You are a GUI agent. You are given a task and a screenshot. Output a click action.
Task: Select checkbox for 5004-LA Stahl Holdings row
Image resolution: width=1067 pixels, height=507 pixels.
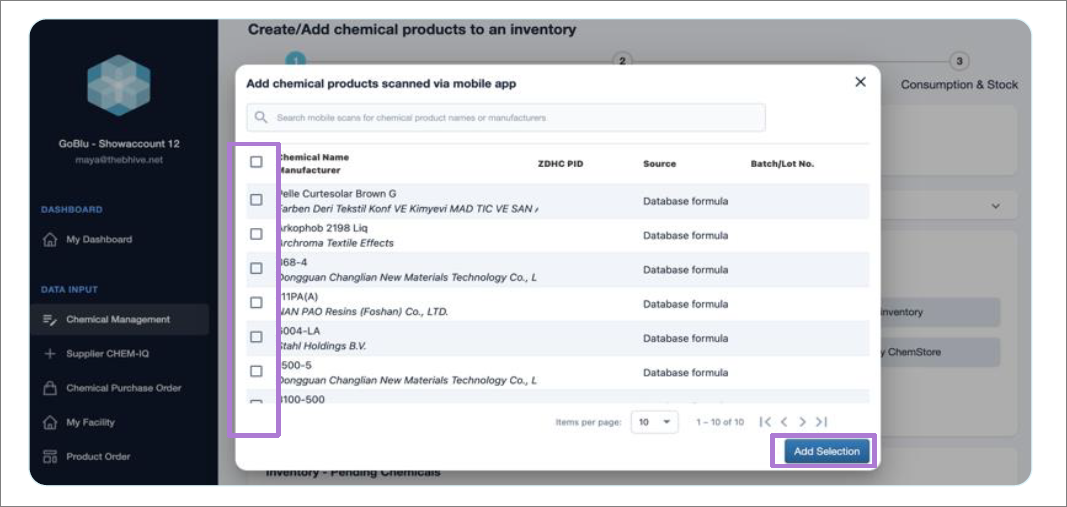point(257,338)
